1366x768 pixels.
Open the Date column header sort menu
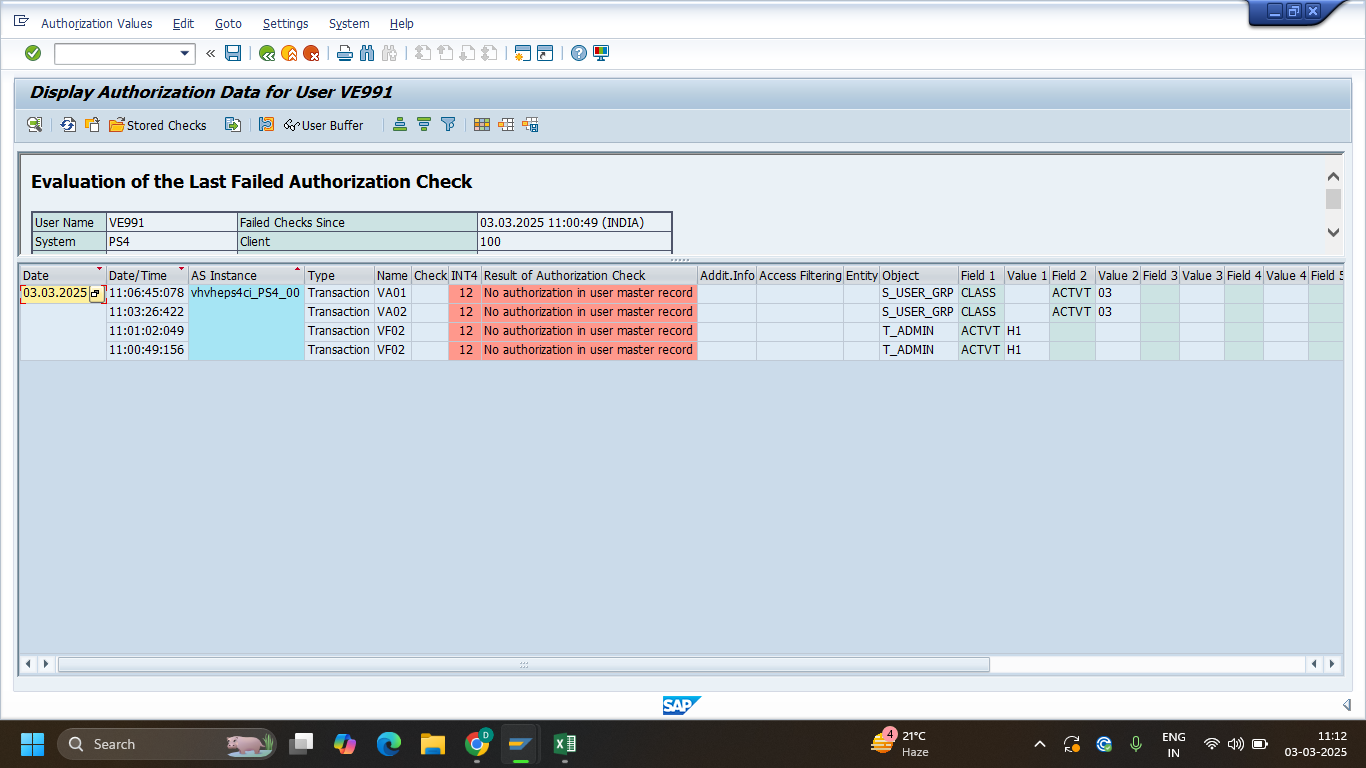(99, 270)
